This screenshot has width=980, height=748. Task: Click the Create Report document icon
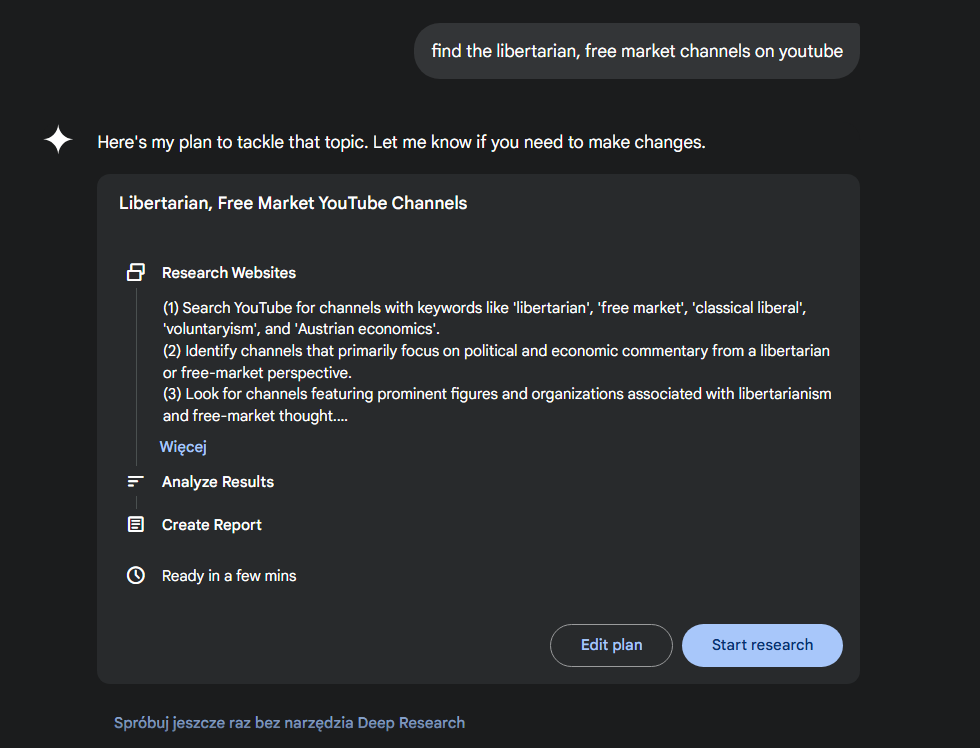(136, 524)
